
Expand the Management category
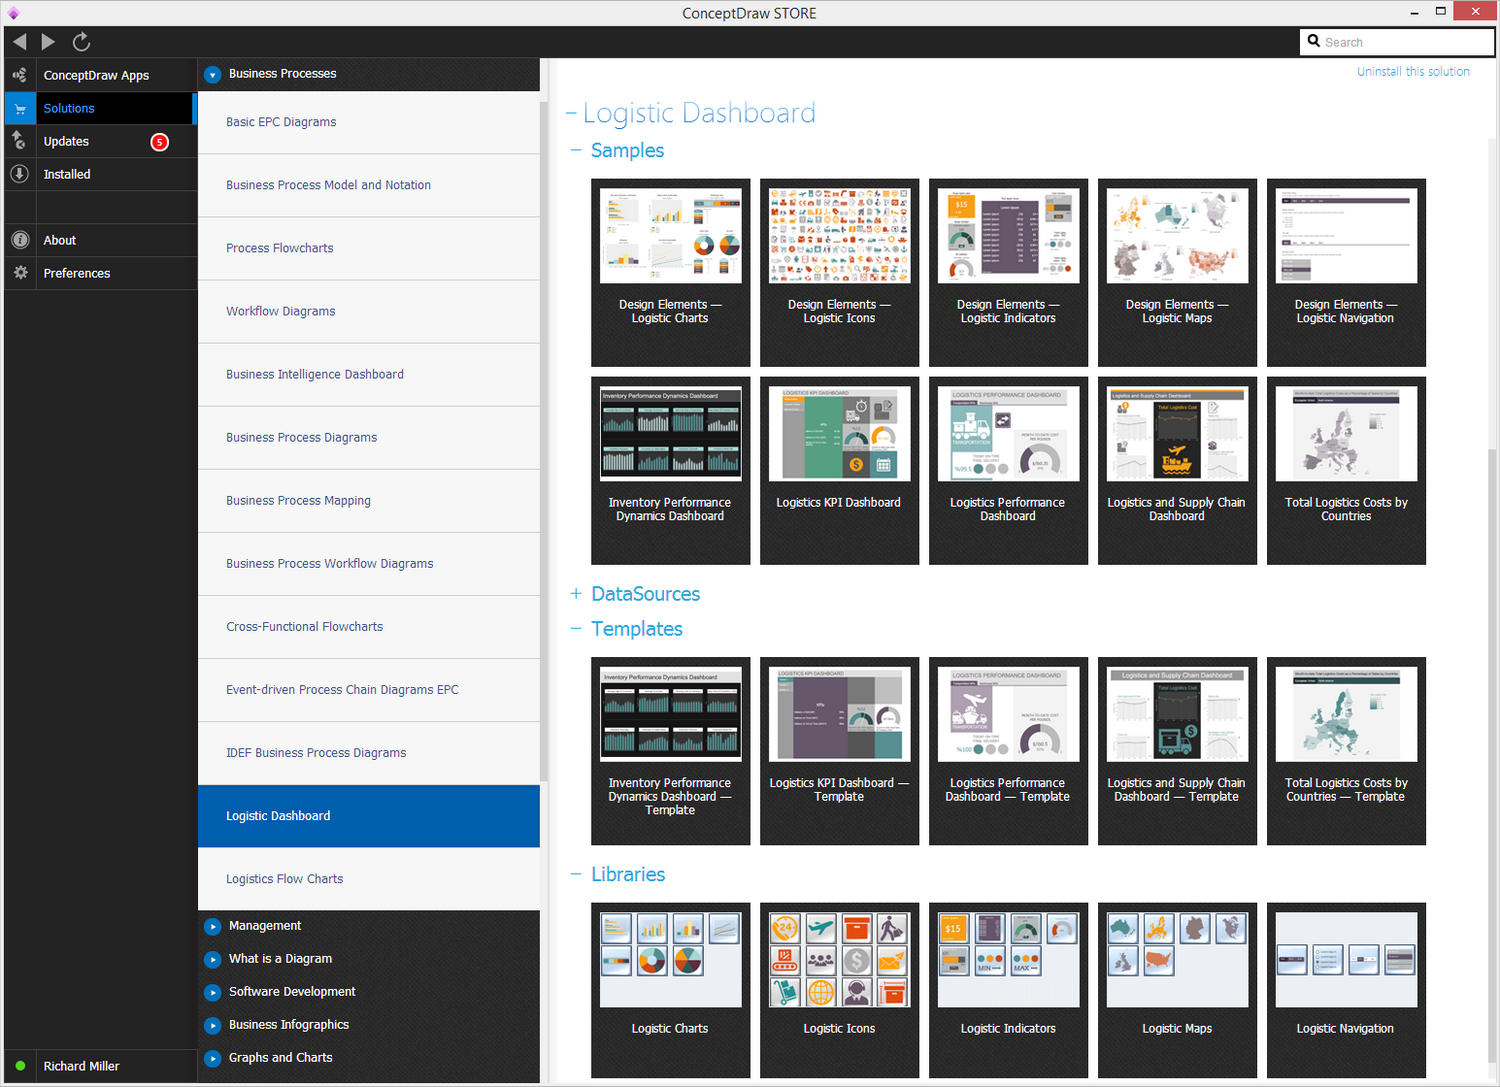(212, 926)
